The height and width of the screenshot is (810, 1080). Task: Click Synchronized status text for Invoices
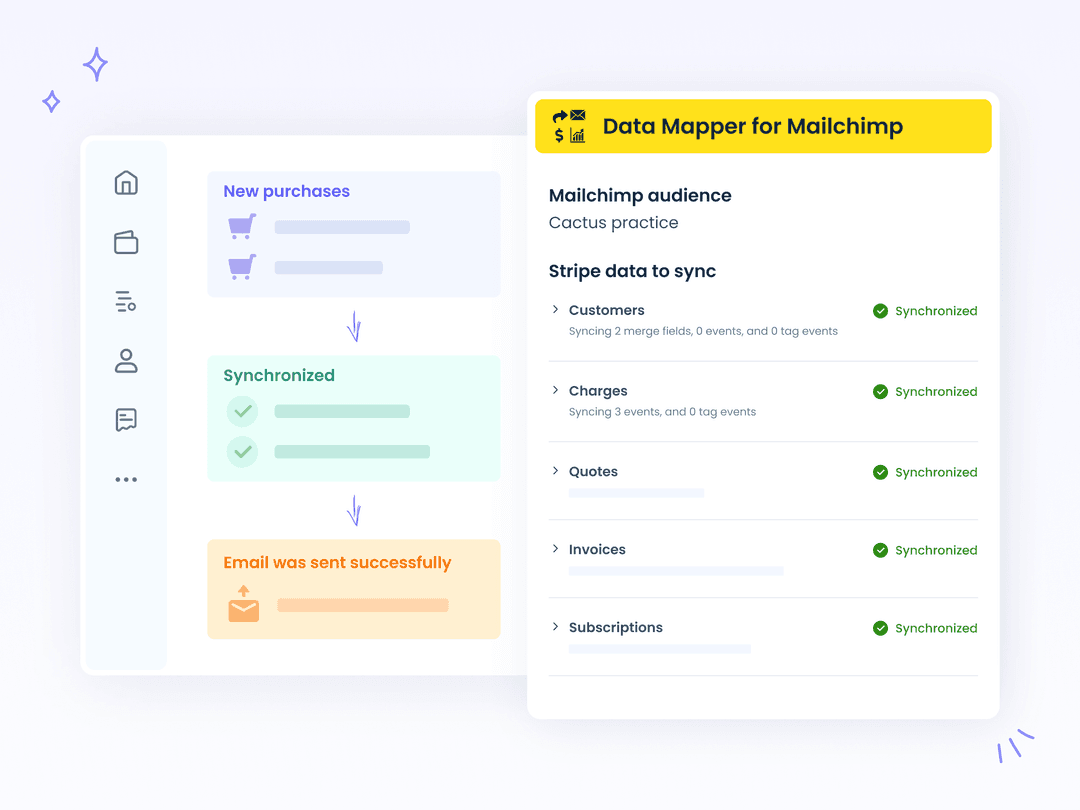point(936,550)
